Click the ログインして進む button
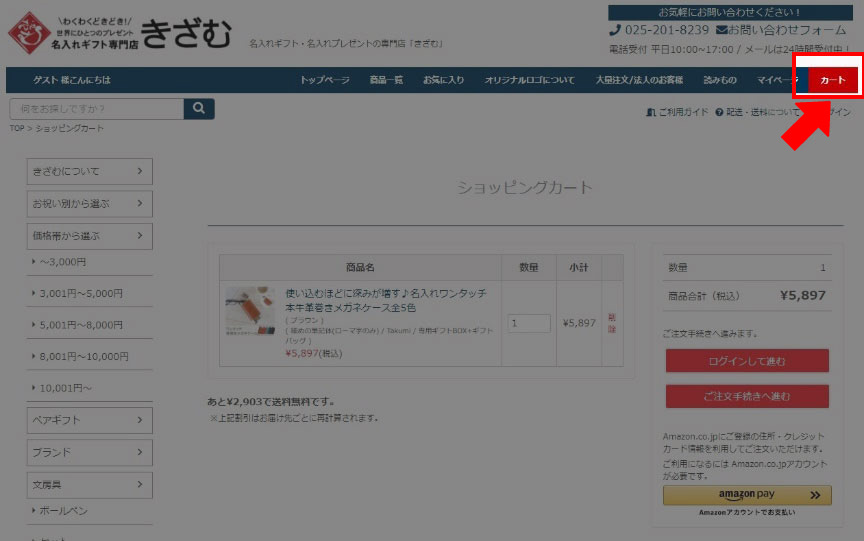The image size is (864, 541). (747, 361)
